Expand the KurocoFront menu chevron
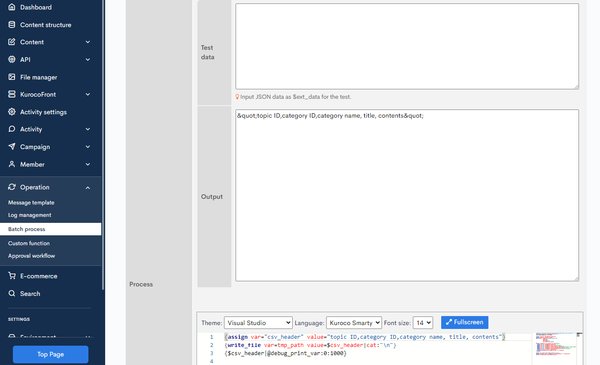Viewport: 600px width, 365px height. 88,95
